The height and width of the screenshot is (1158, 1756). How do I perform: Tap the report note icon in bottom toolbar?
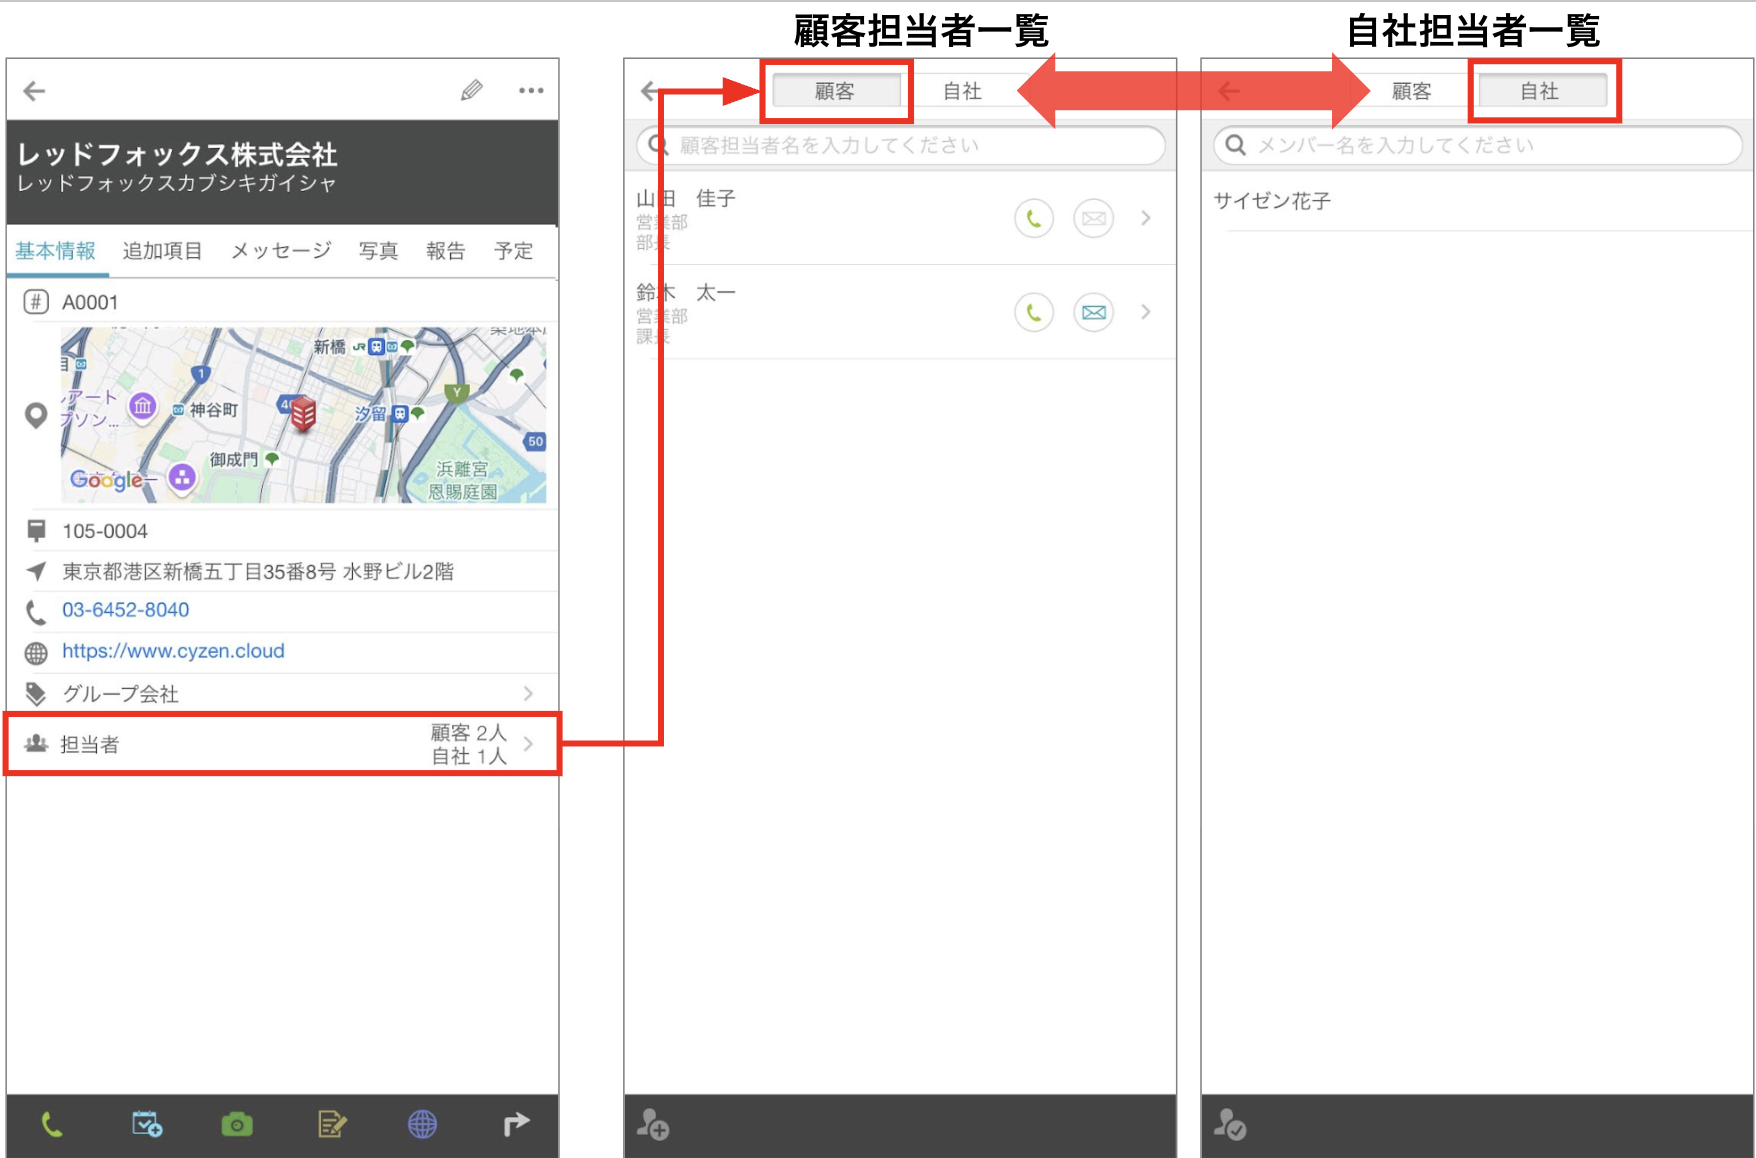pyautogui.click(x=331, y=1125)
